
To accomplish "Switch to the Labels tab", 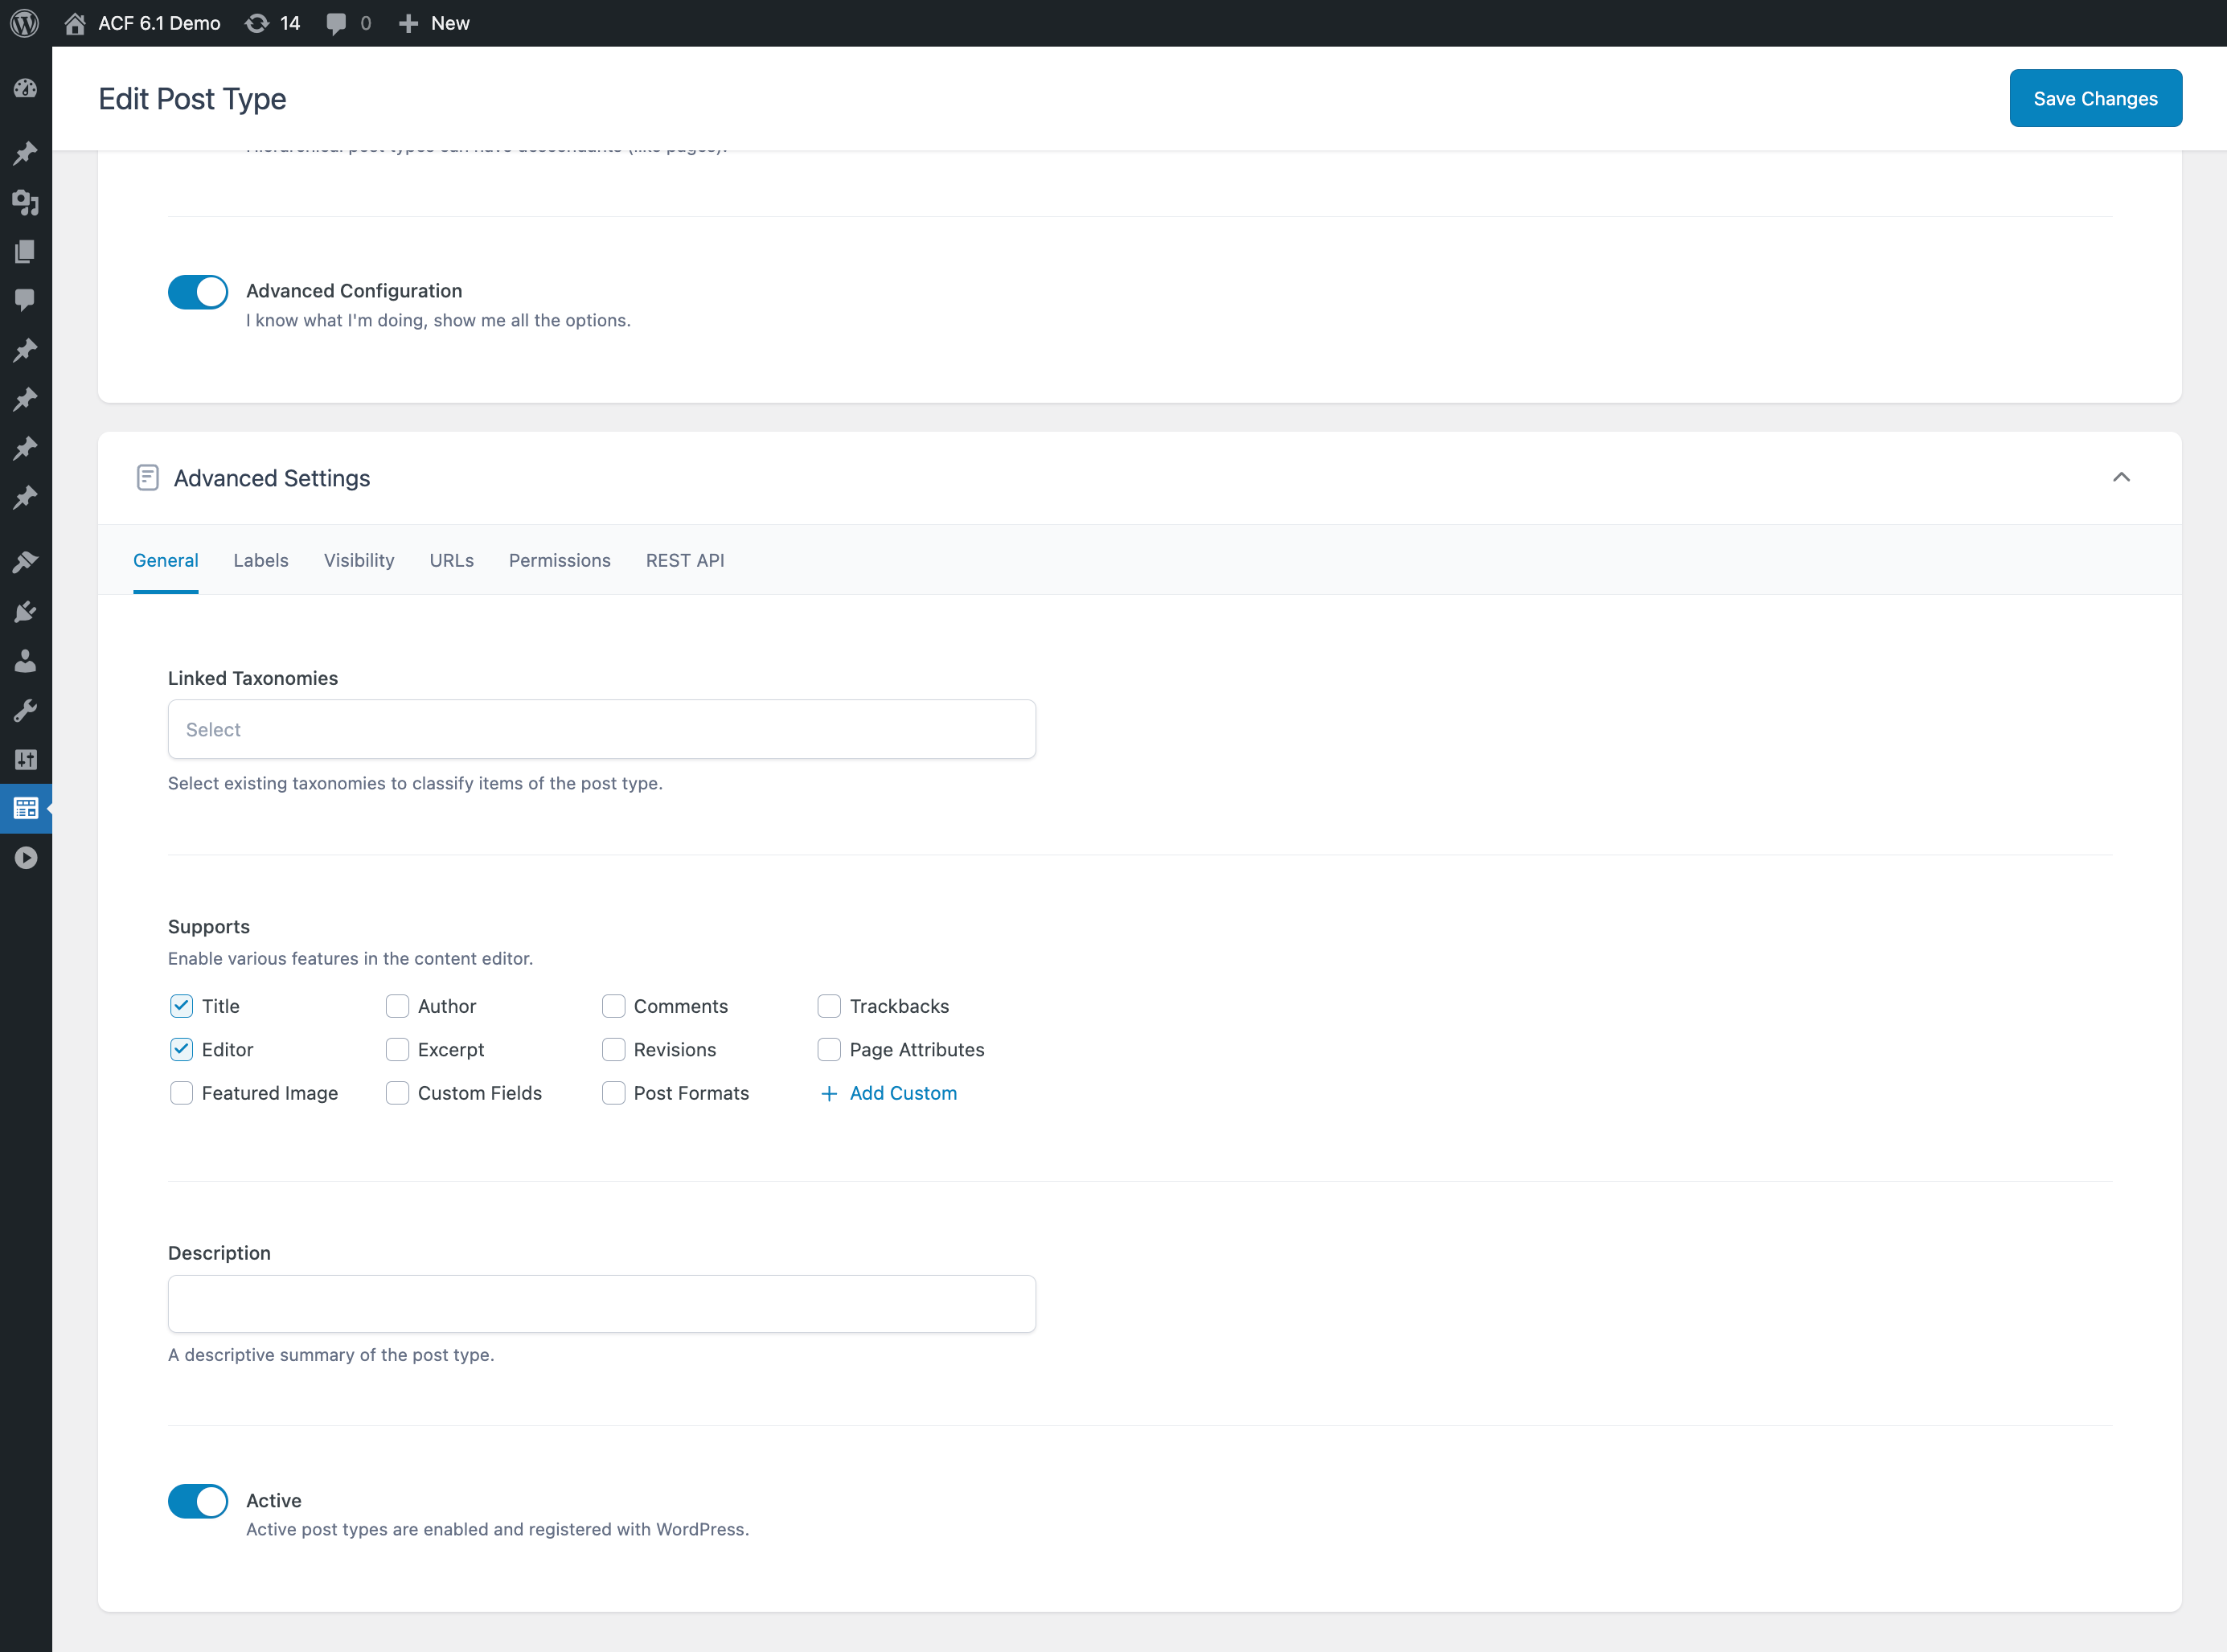I will 260,559.
